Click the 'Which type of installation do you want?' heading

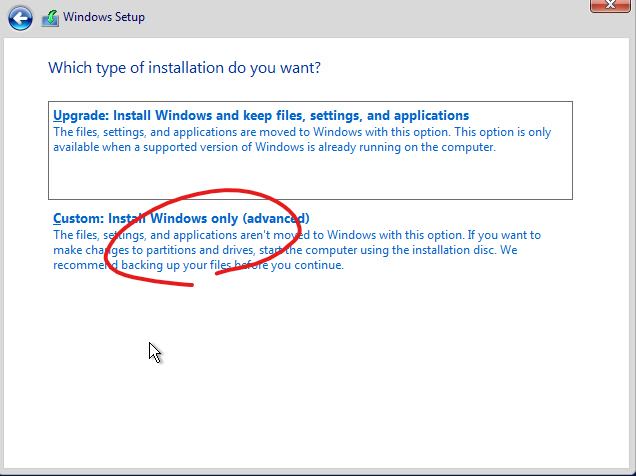(x=184, y=68)
